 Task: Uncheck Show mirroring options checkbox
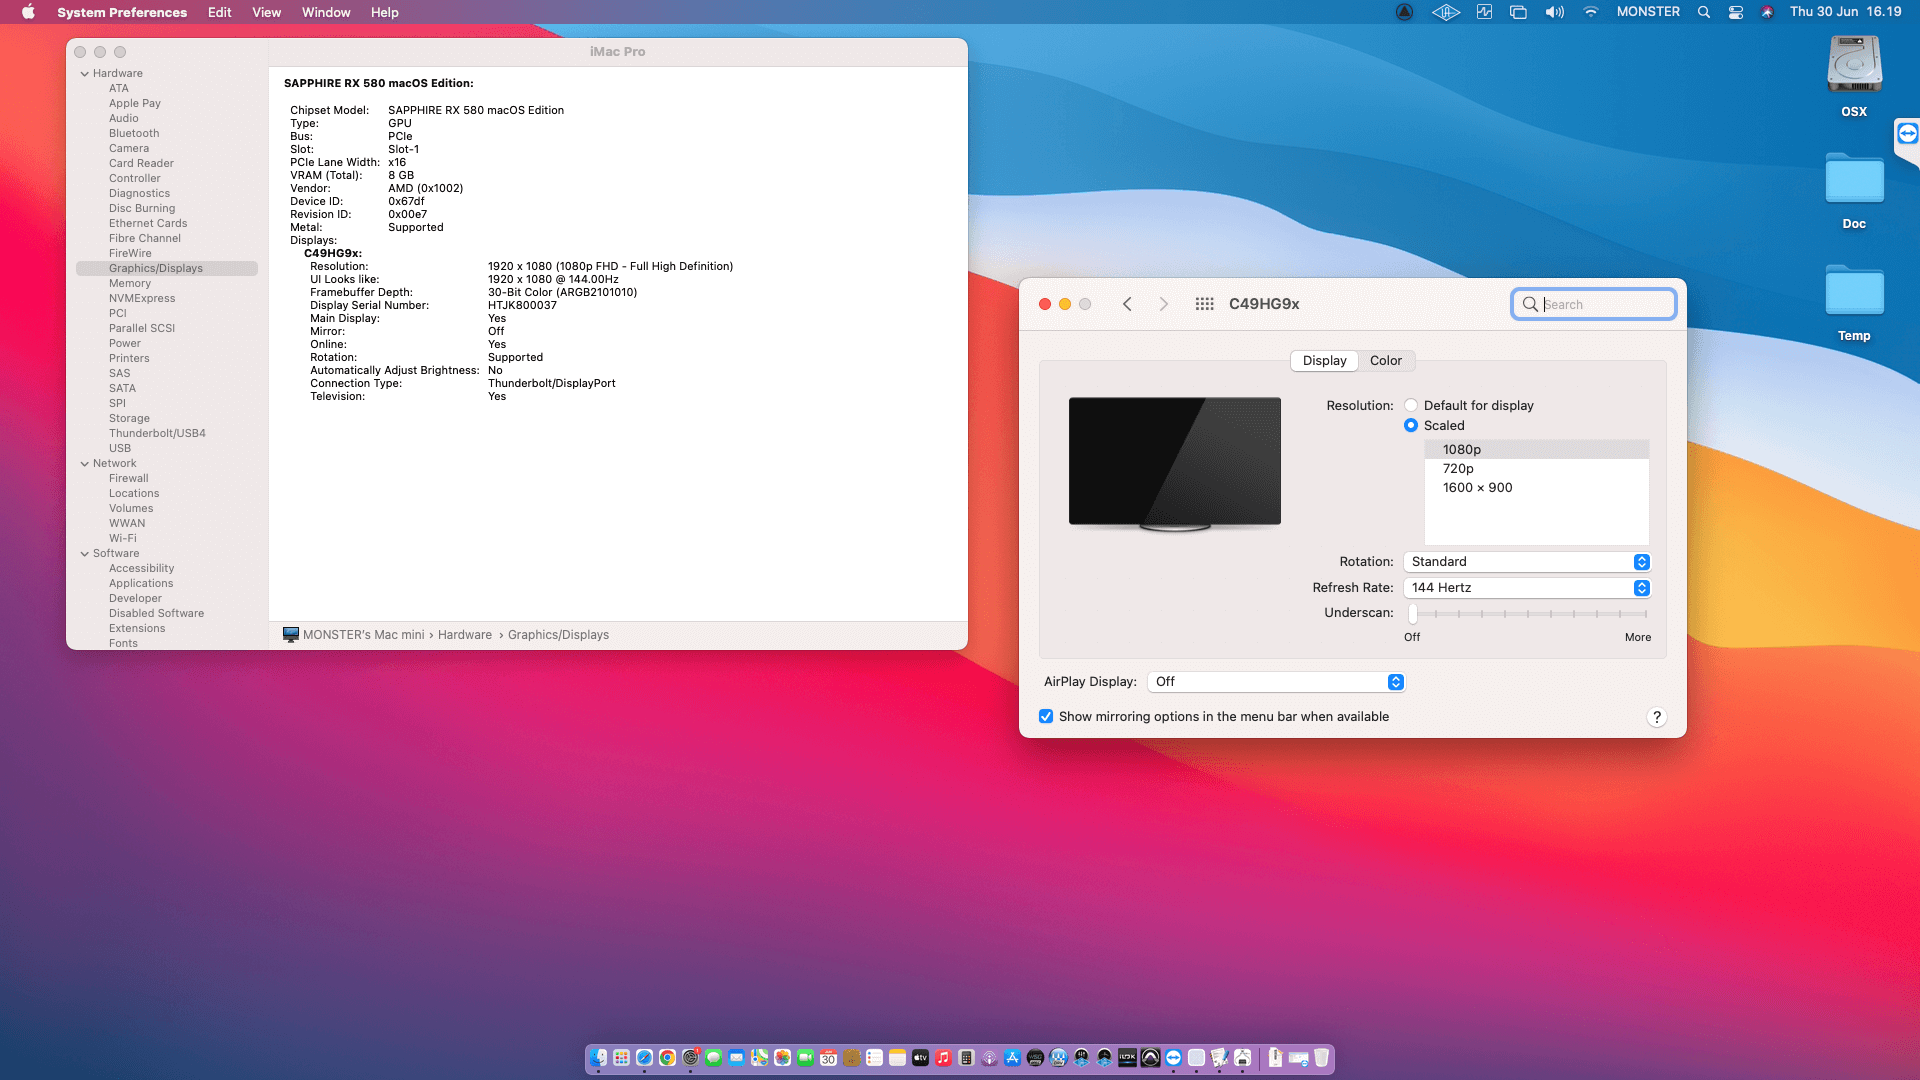pos(1046,716)
